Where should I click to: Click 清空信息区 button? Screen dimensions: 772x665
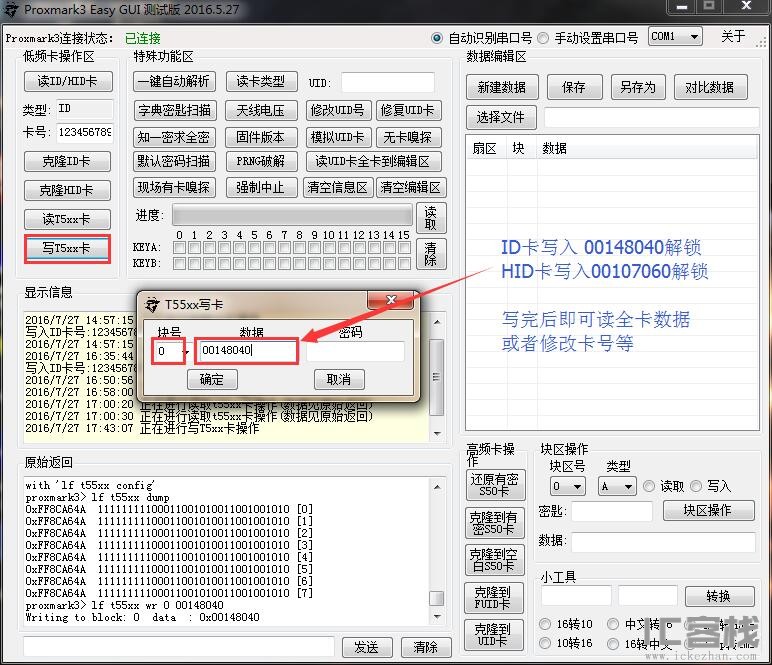tap(338, 188)
